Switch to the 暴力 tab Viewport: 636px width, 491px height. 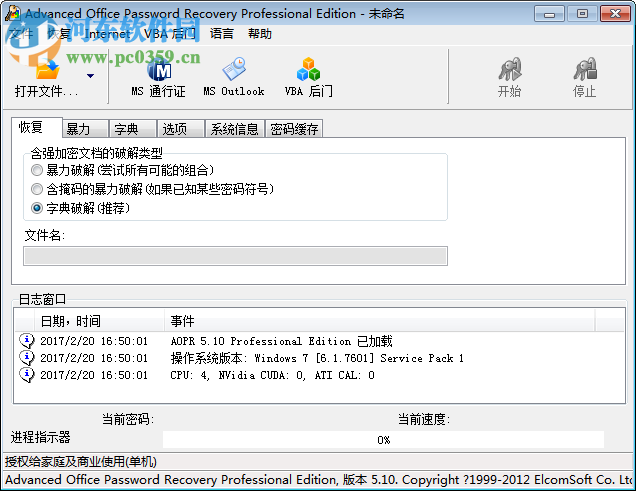point(85,129)
